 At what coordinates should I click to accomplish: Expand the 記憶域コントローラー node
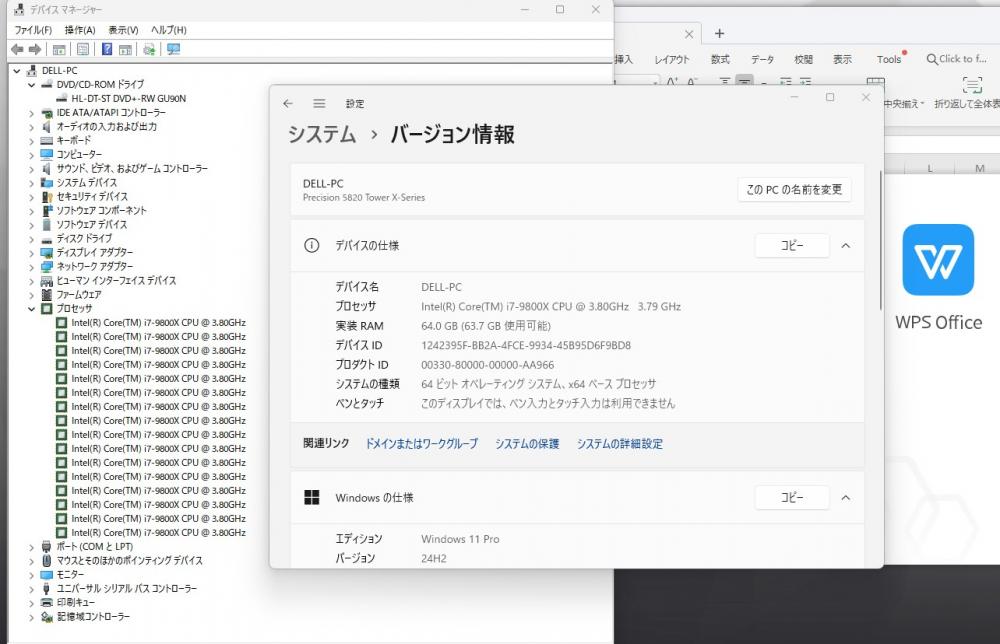coord(31,617)
